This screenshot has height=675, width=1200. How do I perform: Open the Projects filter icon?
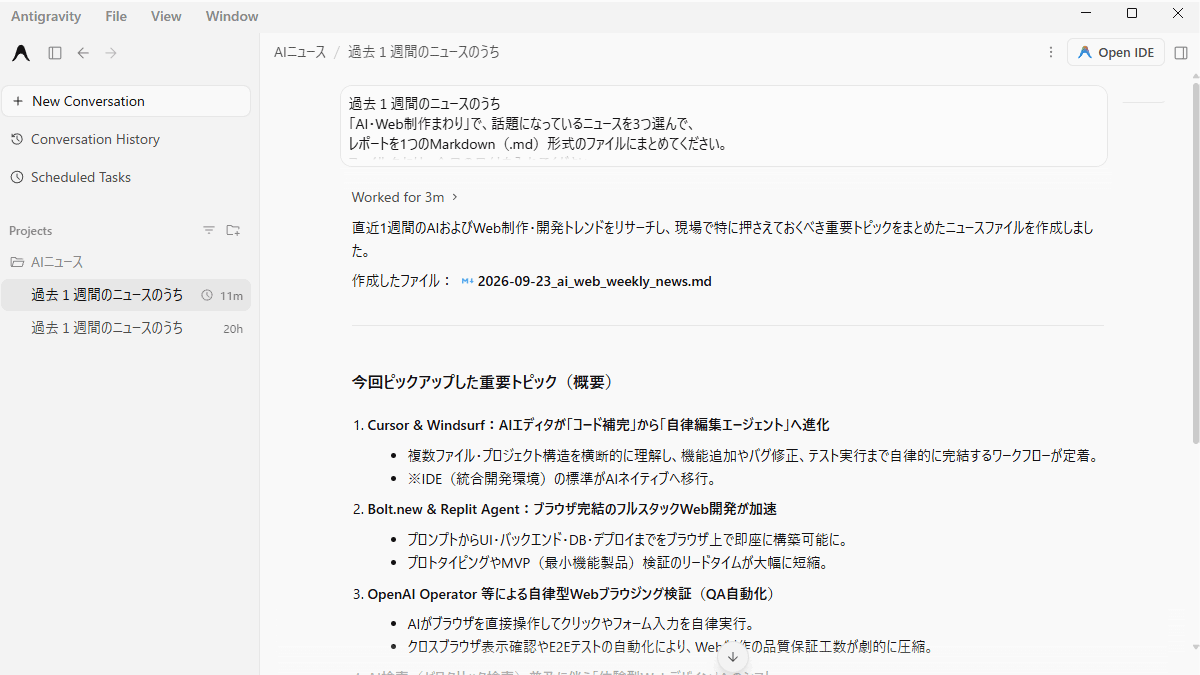coord(209,230)
